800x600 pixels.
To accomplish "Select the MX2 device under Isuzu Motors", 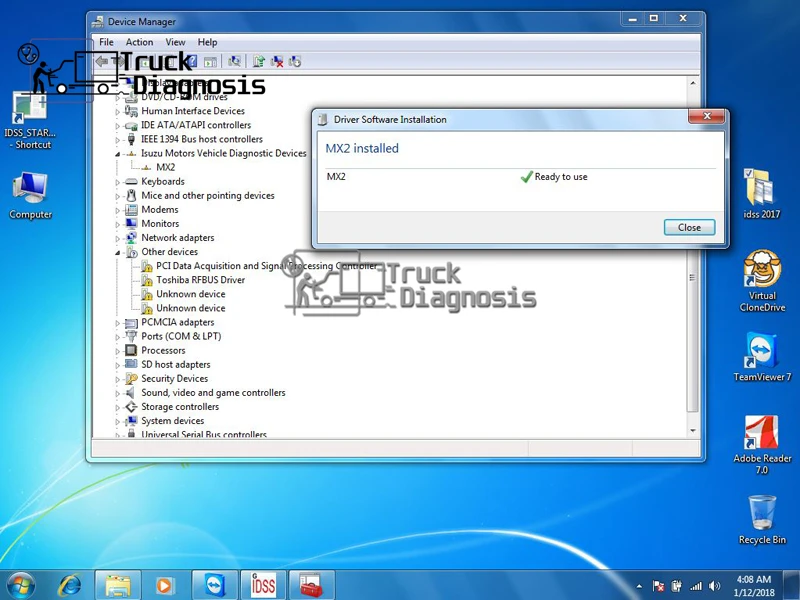I will [x=165, y=167].
